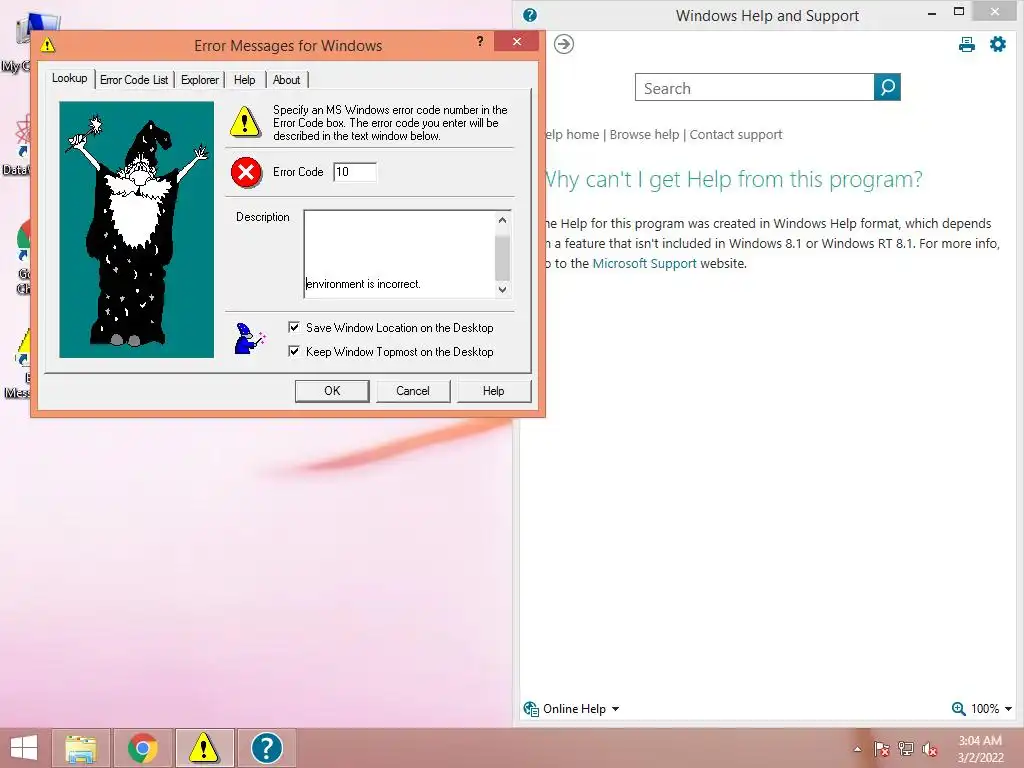Click the yellow exclamation icon beside instructions
1024x768 pixels.
[245, 121]
